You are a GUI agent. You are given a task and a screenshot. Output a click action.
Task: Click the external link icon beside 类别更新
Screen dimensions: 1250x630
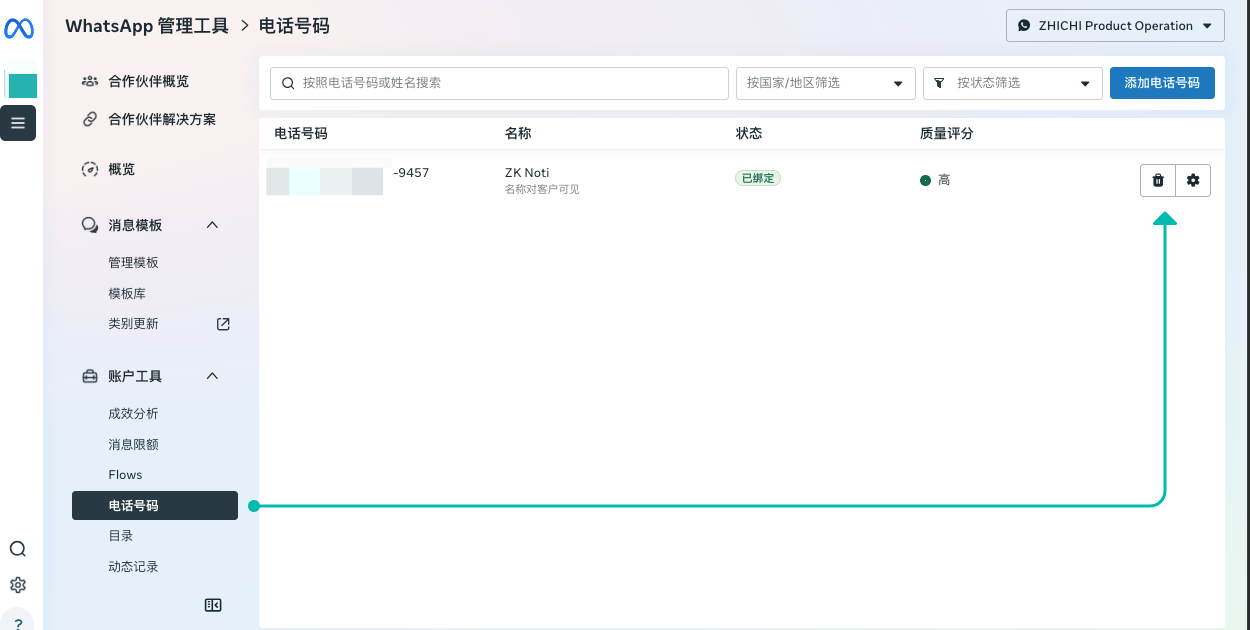coord(223,324)
